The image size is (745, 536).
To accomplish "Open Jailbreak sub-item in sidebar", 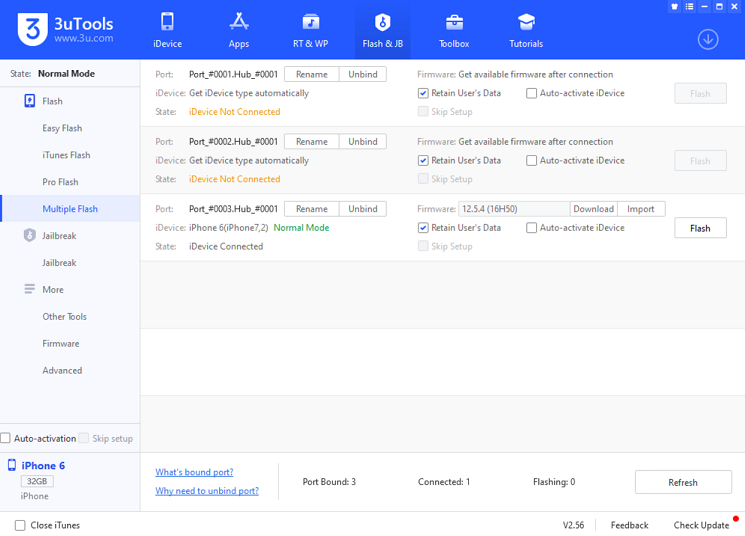I will (x=59, y=262).
